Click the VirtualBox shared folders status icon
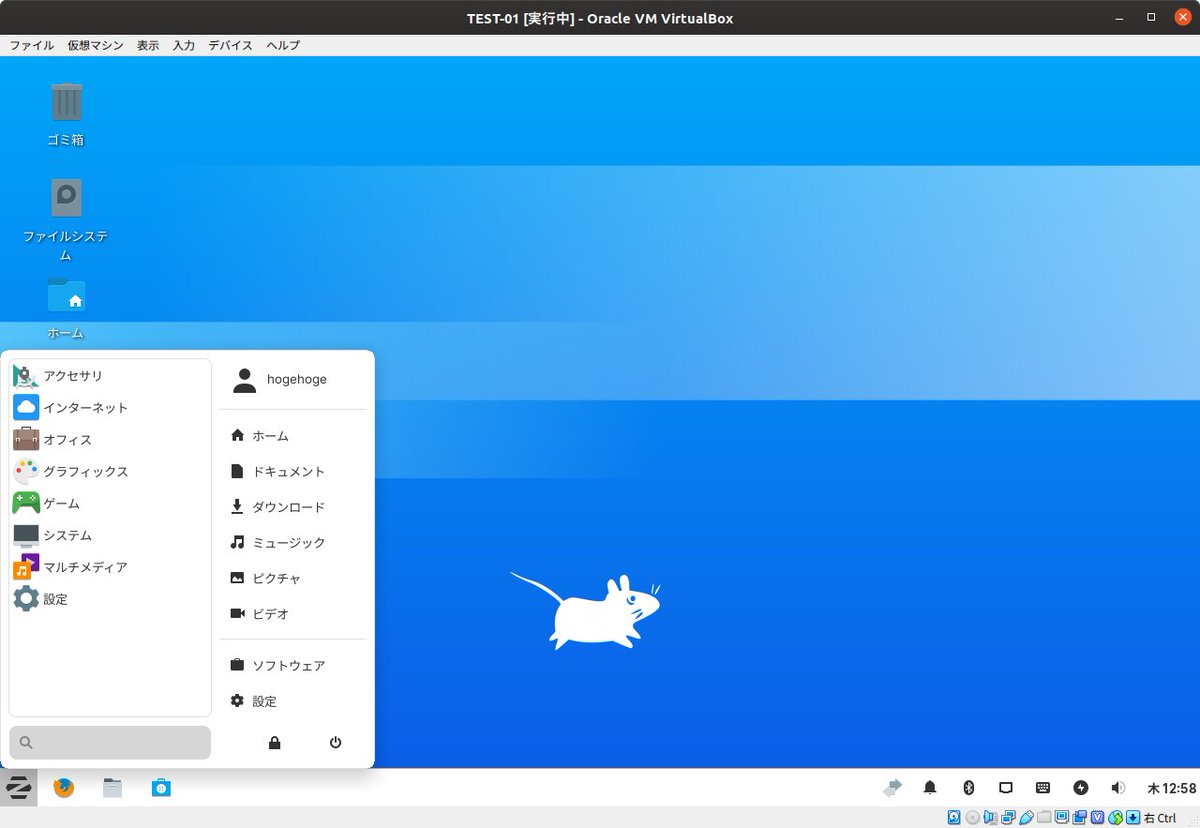 click(x=1044, y=817)
